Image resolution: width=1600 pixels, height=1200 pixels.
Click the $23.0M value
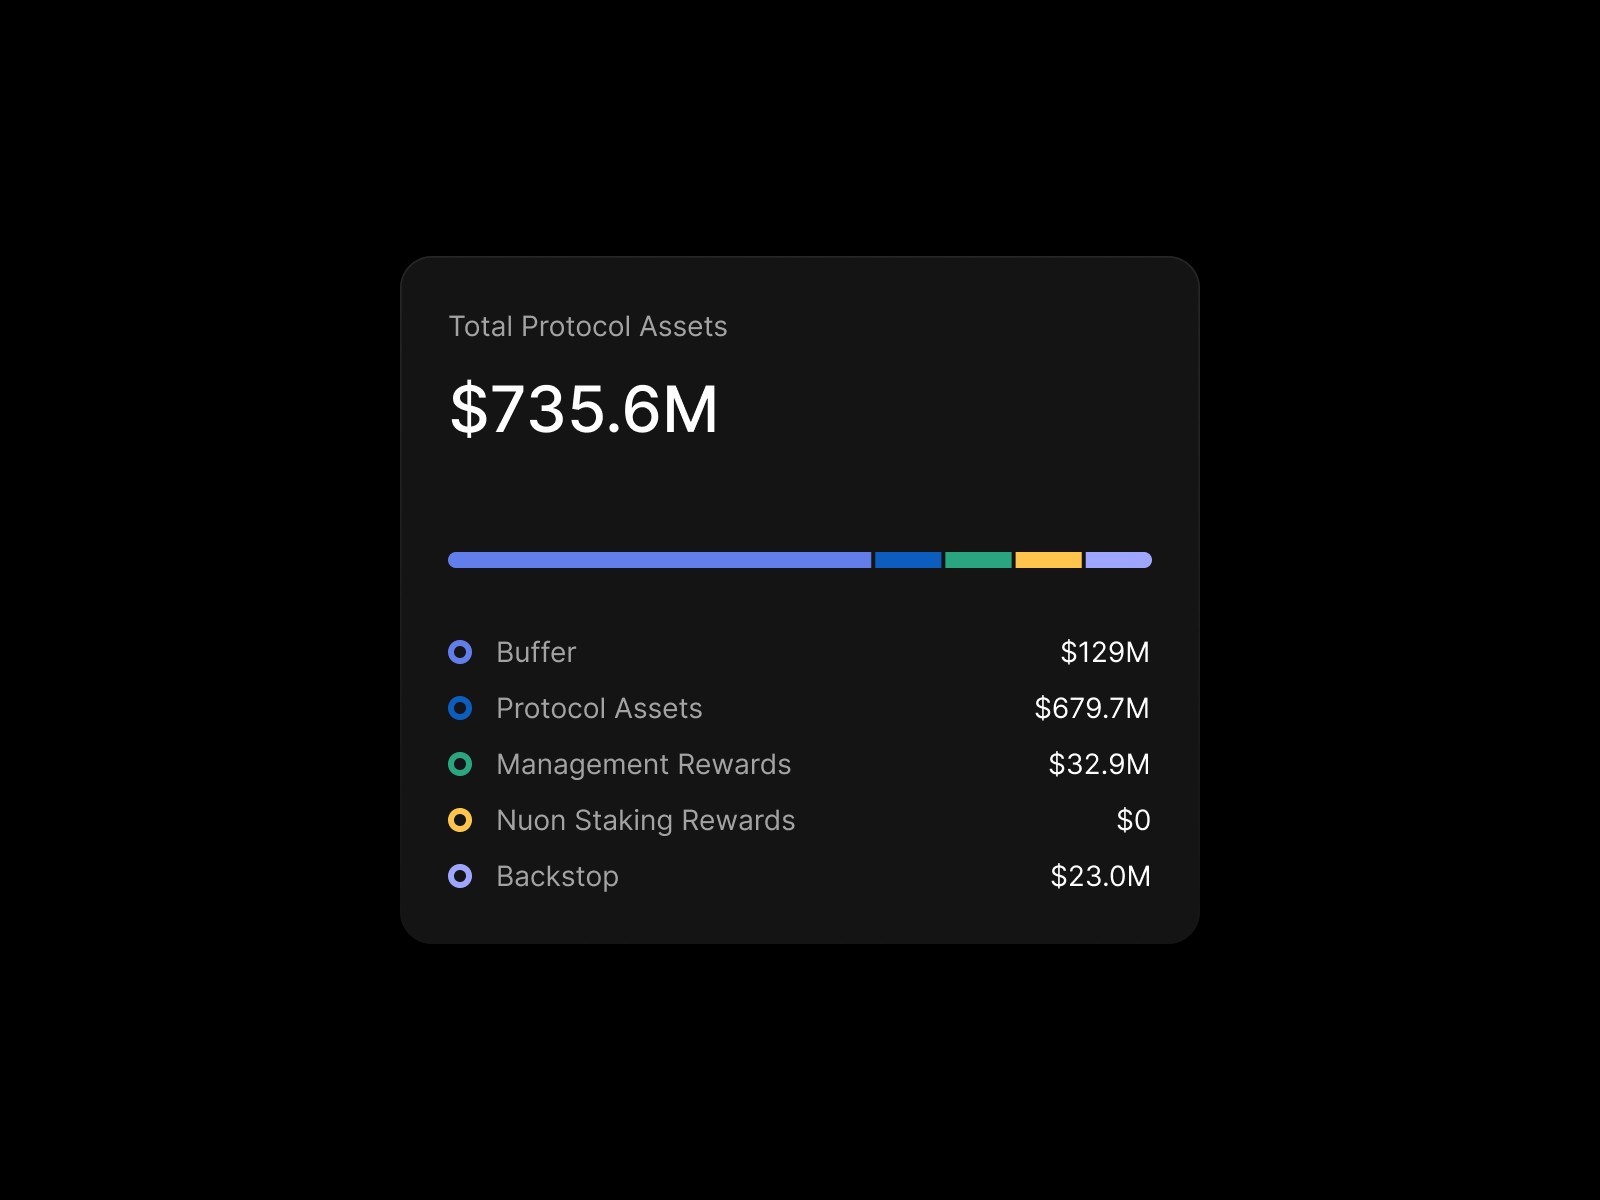[x=1100, y=876]
